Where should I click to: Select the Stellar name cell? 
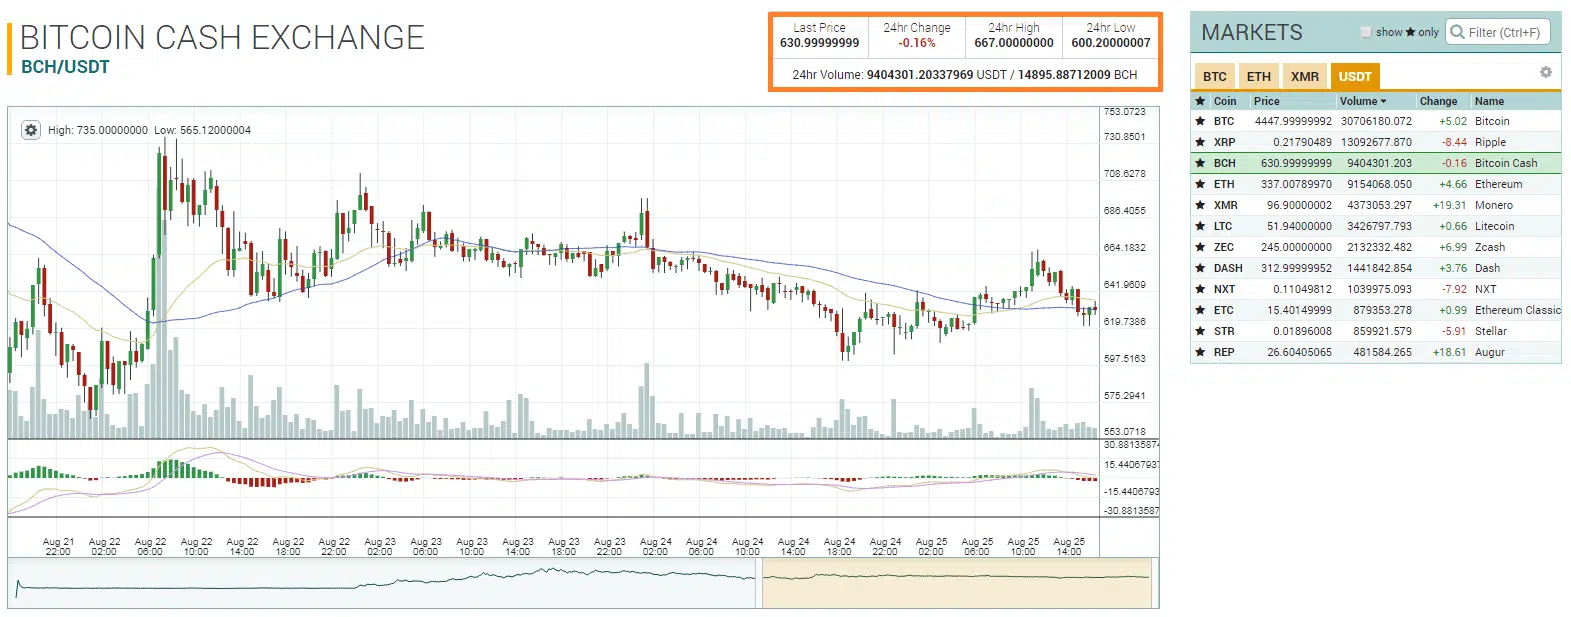pos(1491,331)
